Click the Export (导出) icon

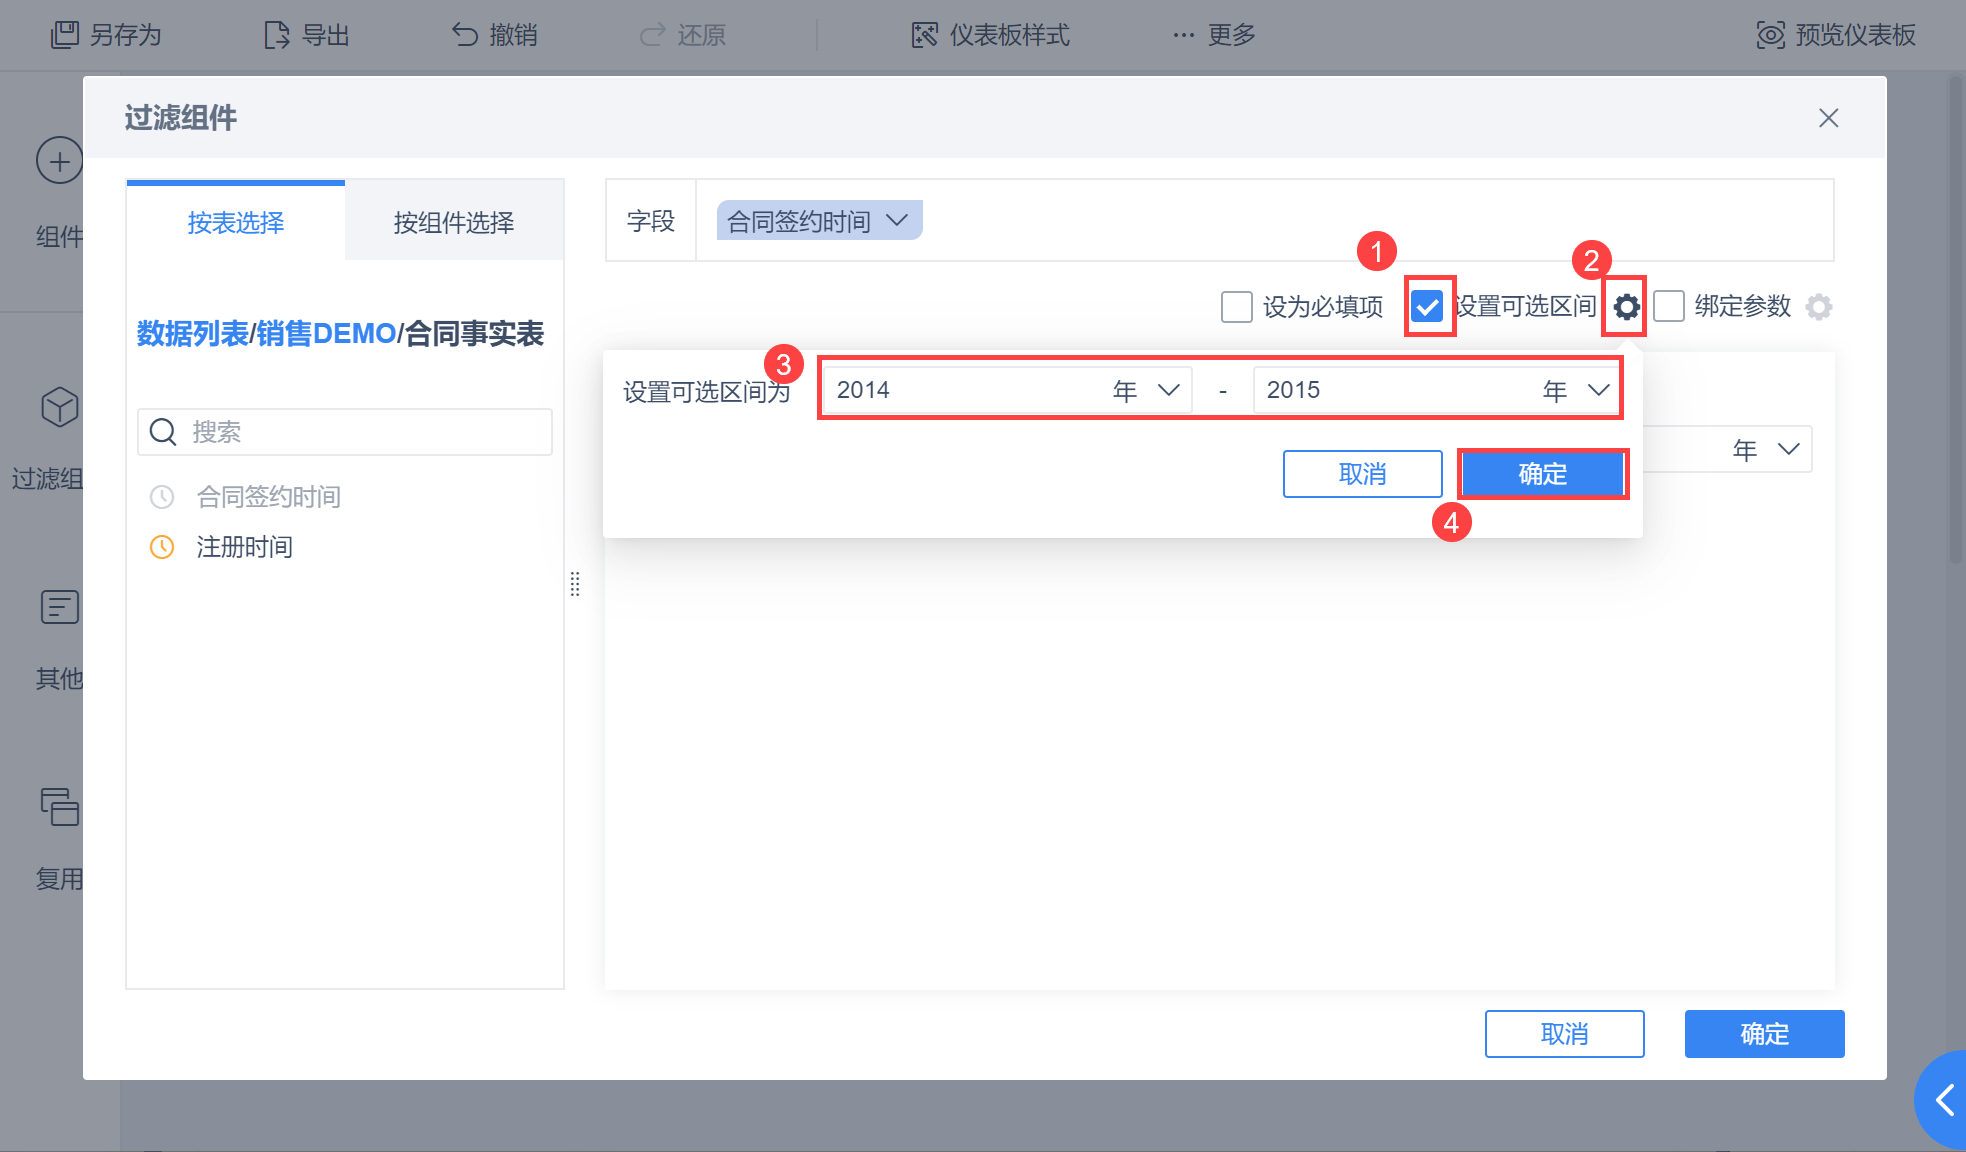(x=277, y=35)
